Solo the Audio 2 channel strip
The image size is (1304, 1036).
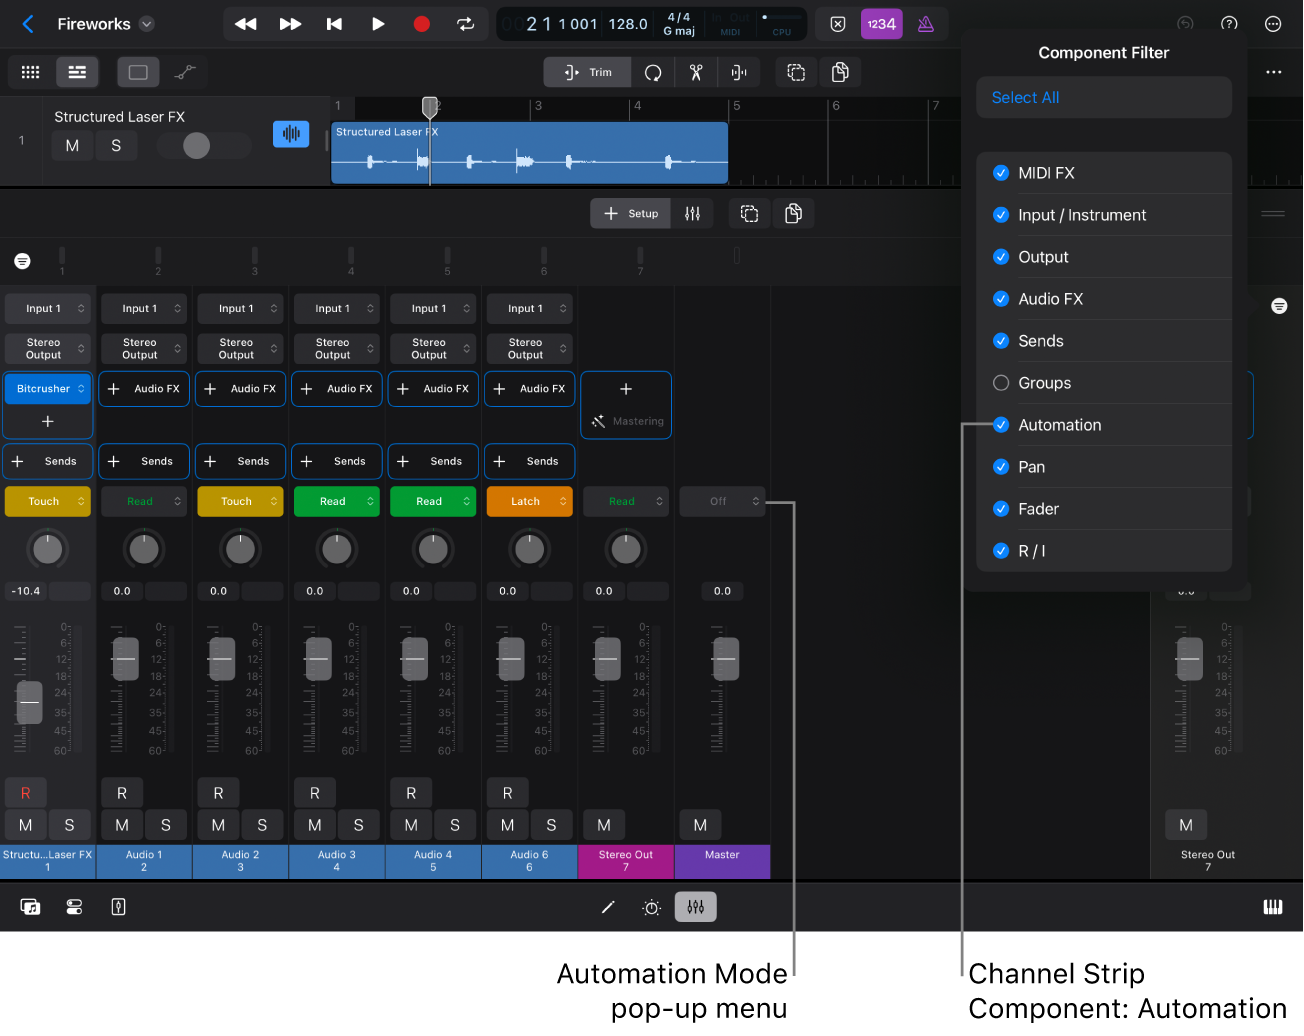click(262, 825)
